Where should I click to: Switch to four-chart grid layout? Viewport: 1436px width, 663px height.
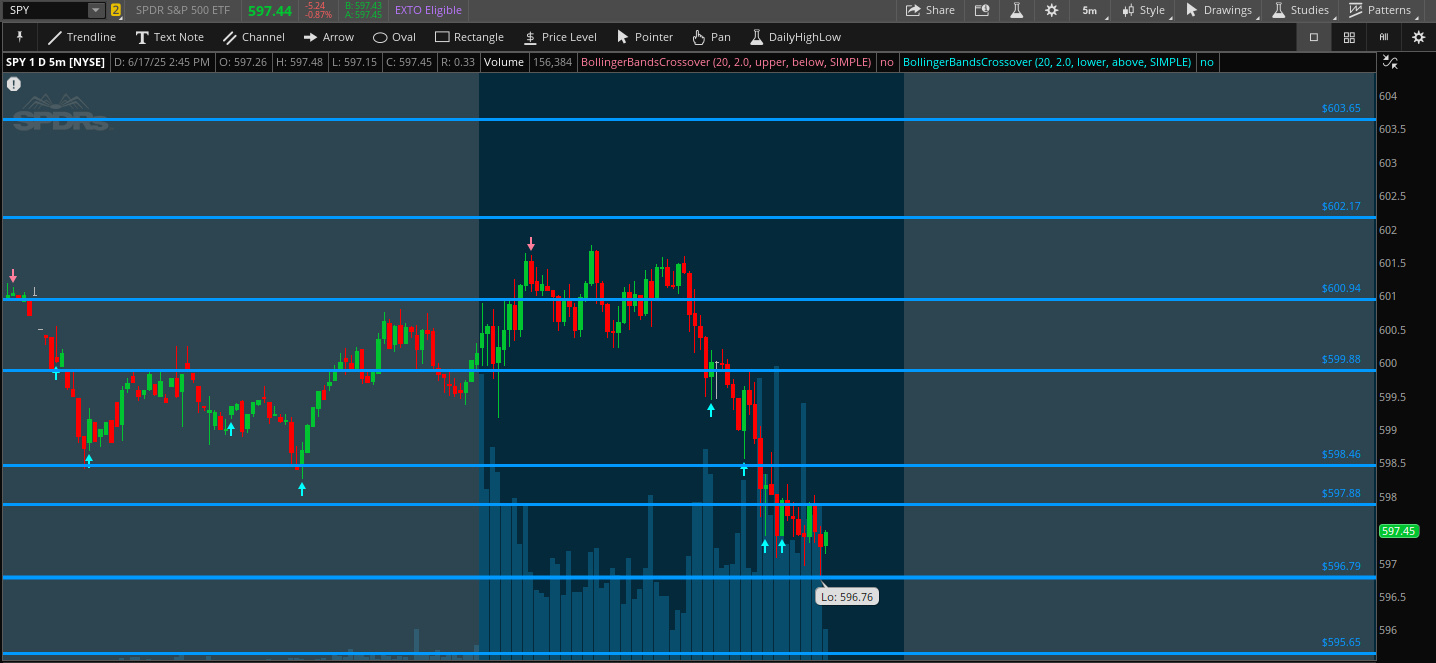(1349, 37)
